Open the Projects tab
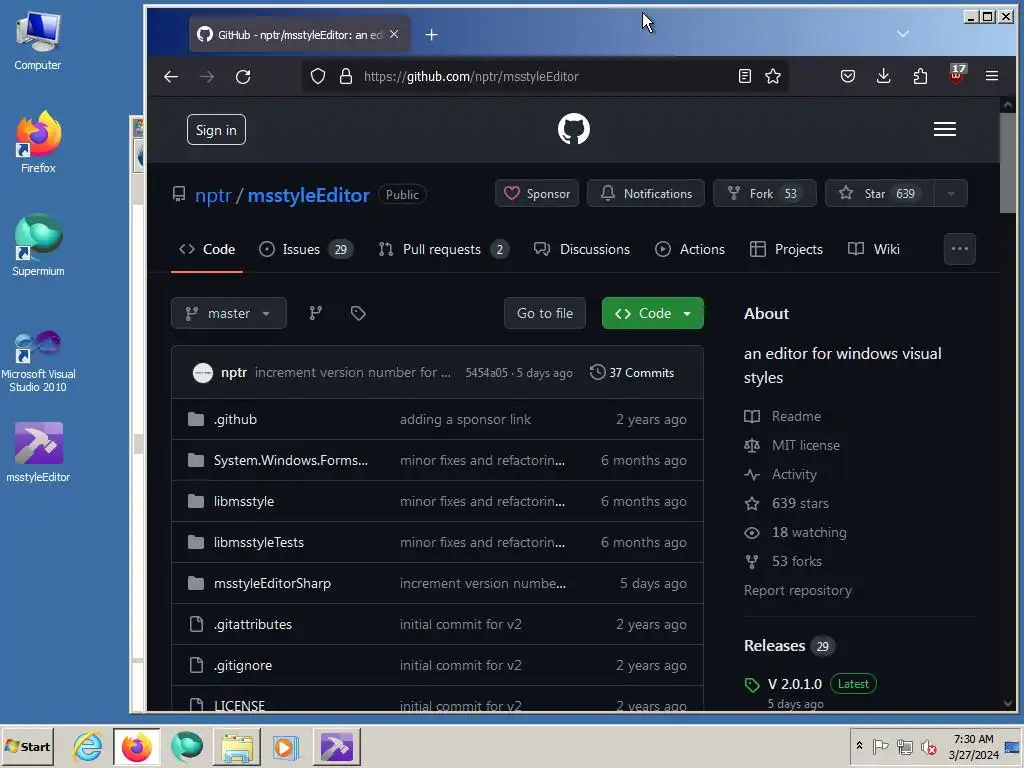Viewport: 1024px width, 768px height. (x=786, y=249)
